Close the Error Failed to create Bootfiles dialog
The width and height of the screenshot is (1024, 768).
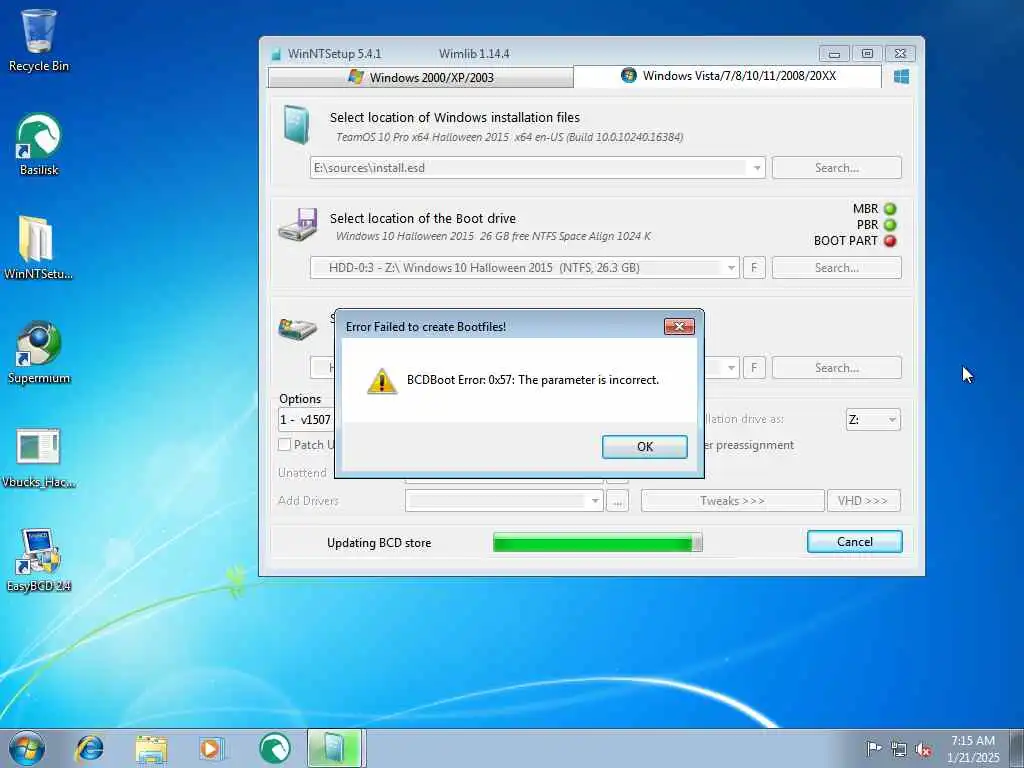679,327
